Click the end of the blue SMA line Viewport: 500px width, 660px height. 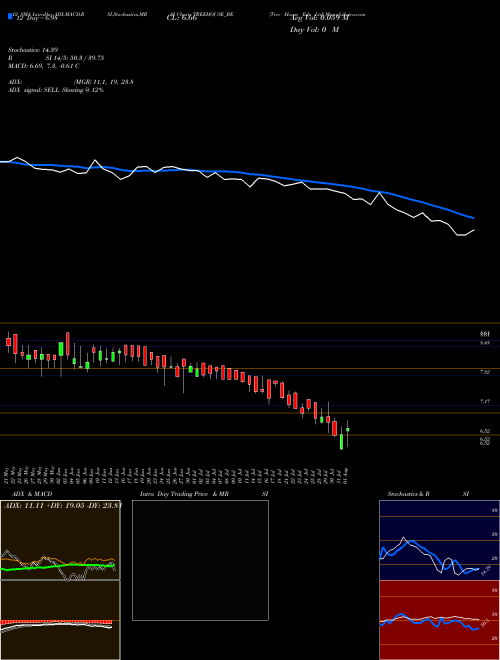(x=474, y=218)
